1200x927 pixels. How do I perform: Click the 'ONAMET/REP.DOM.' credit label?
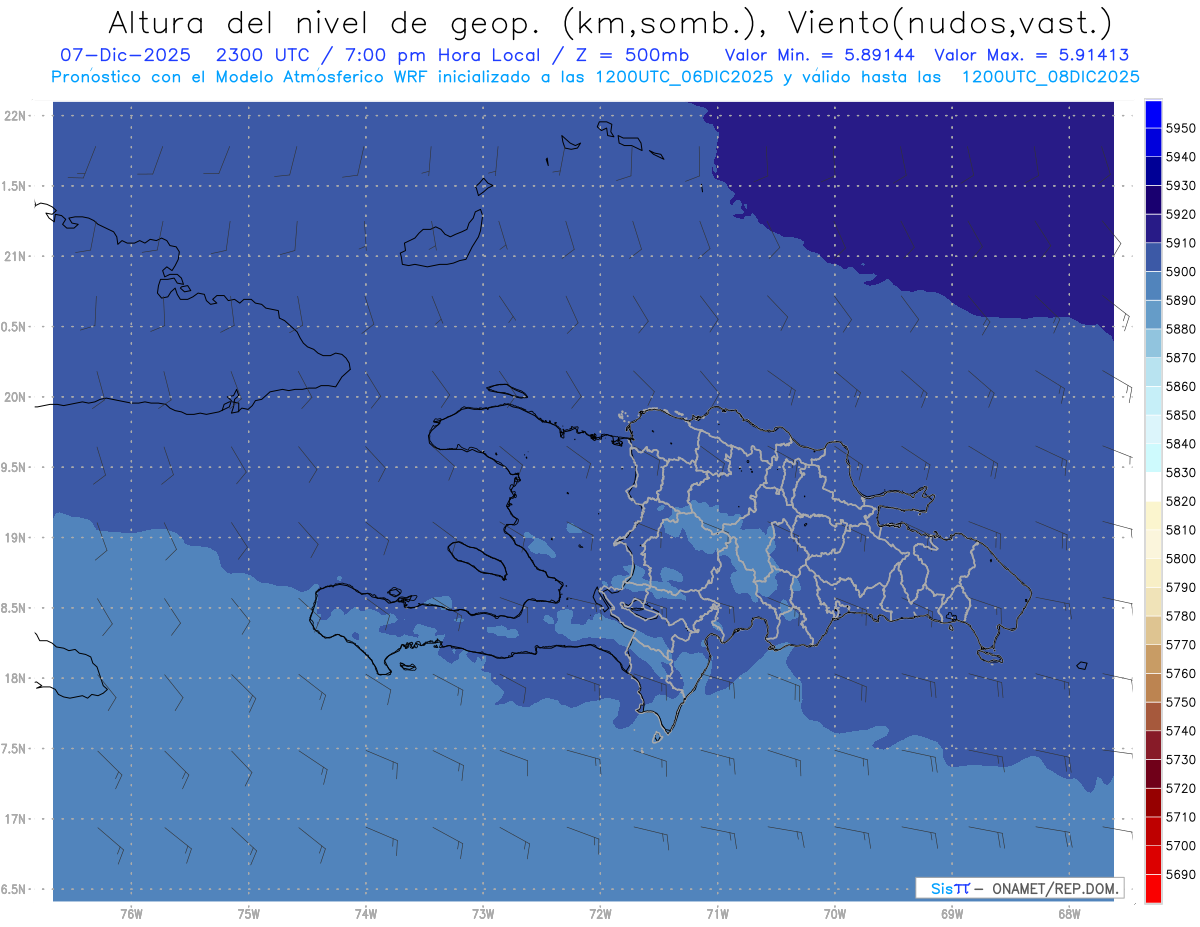(x=1055, y=888)
